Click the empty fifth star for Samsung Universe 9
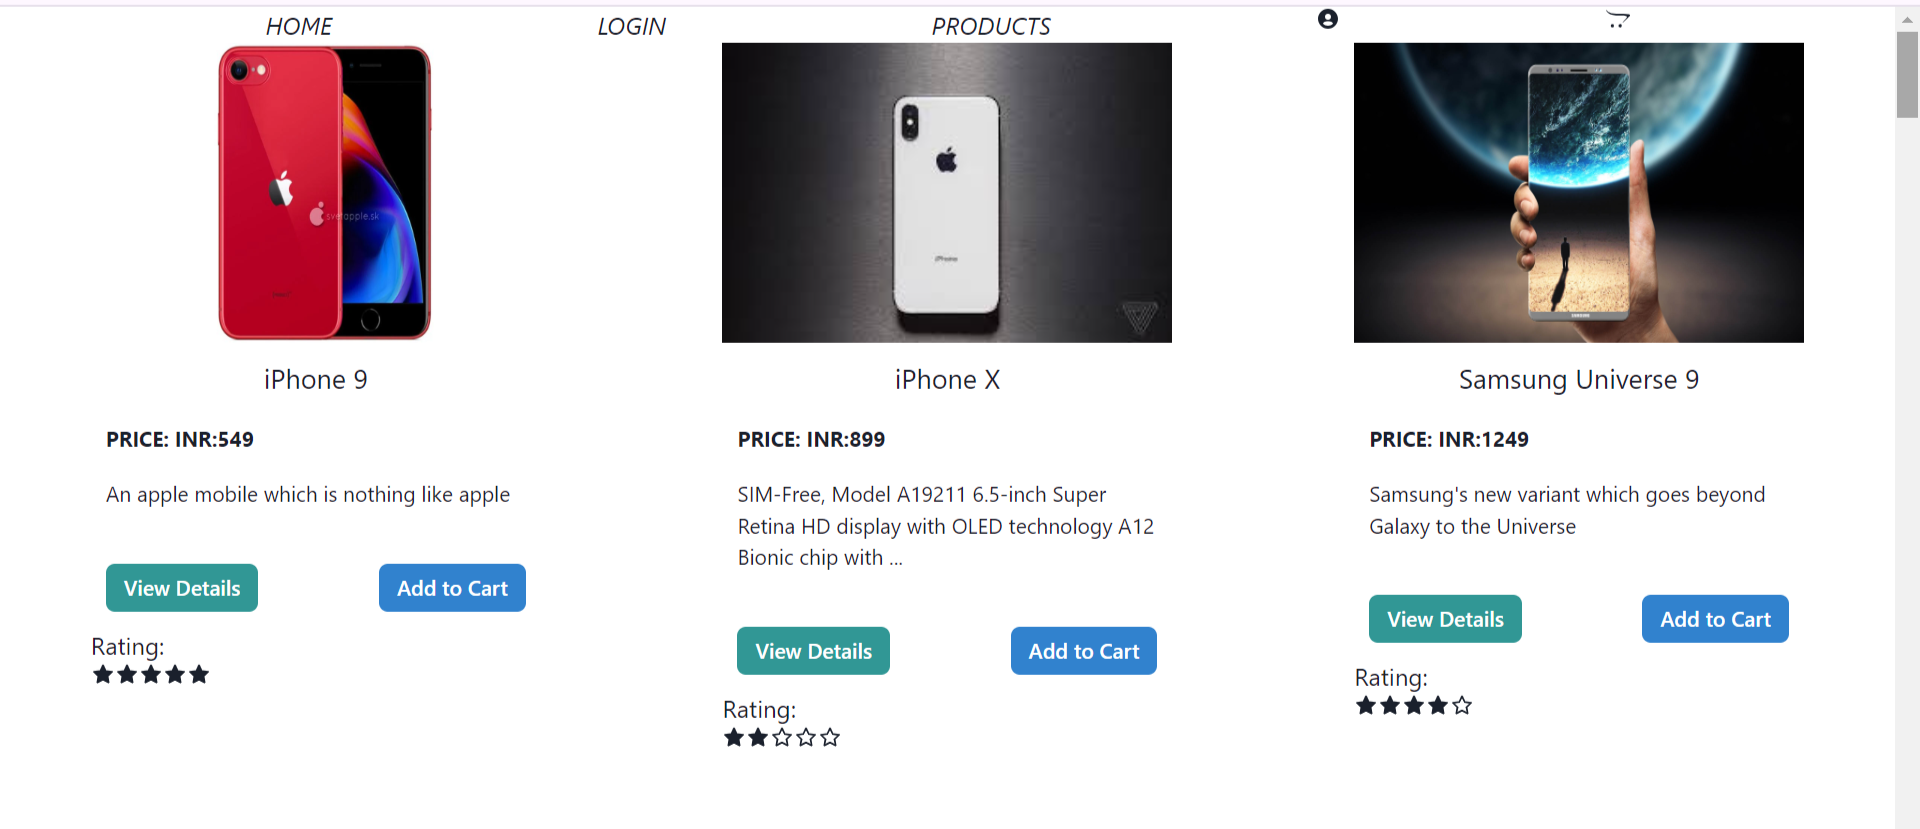1920x829 pixels. pyautogui.click(x=1462, y=706)
